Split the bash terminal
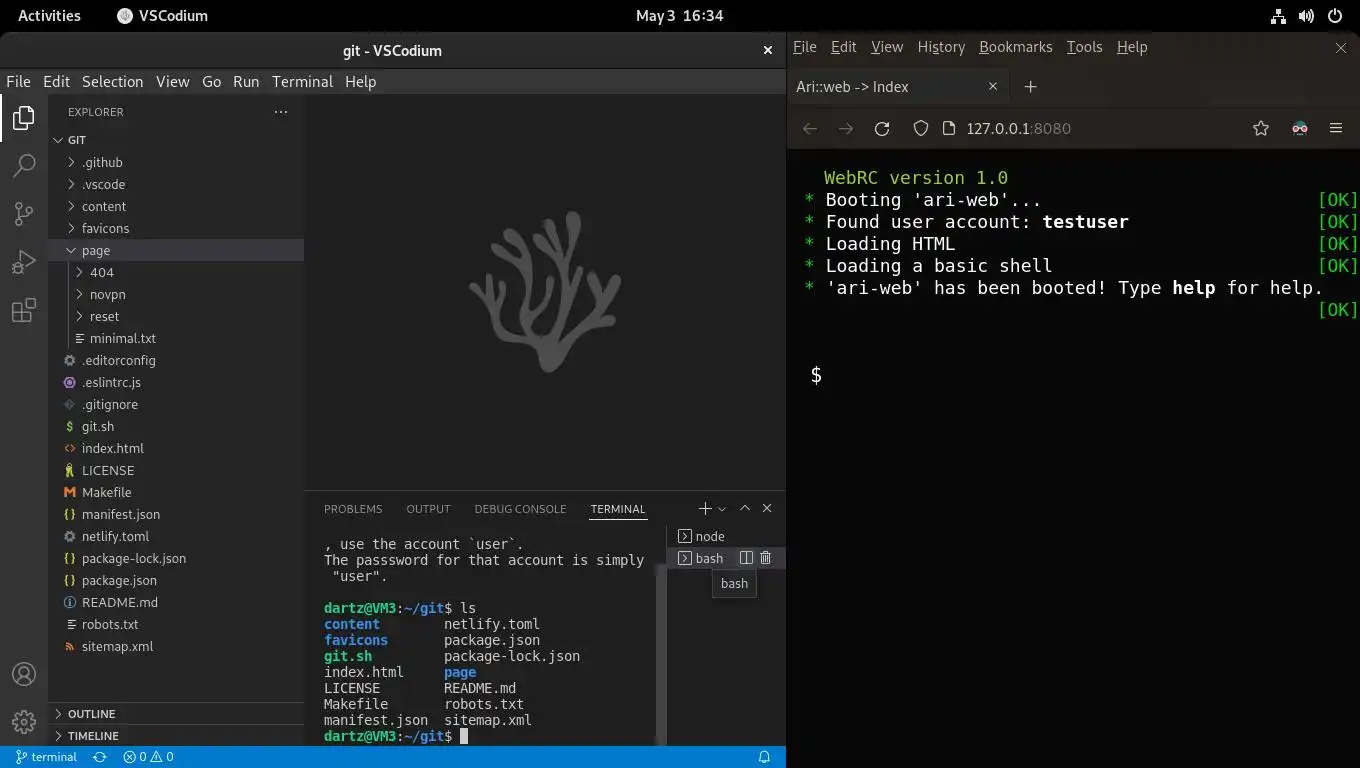1360x768 pixels. (746, 558)
